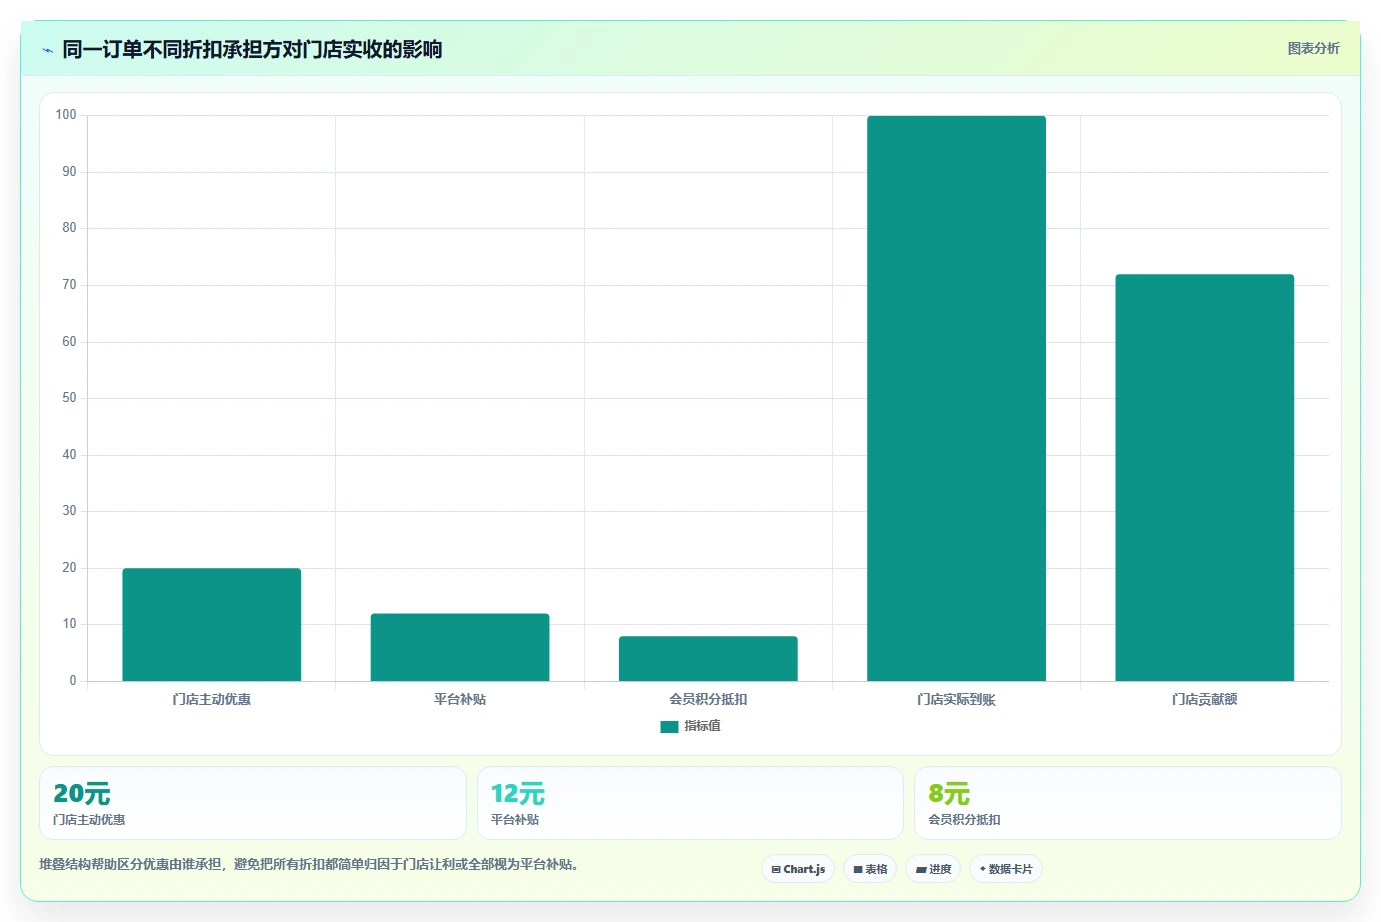
Task: Click x-axis label 平台补贴
Action: pos(460,699)
